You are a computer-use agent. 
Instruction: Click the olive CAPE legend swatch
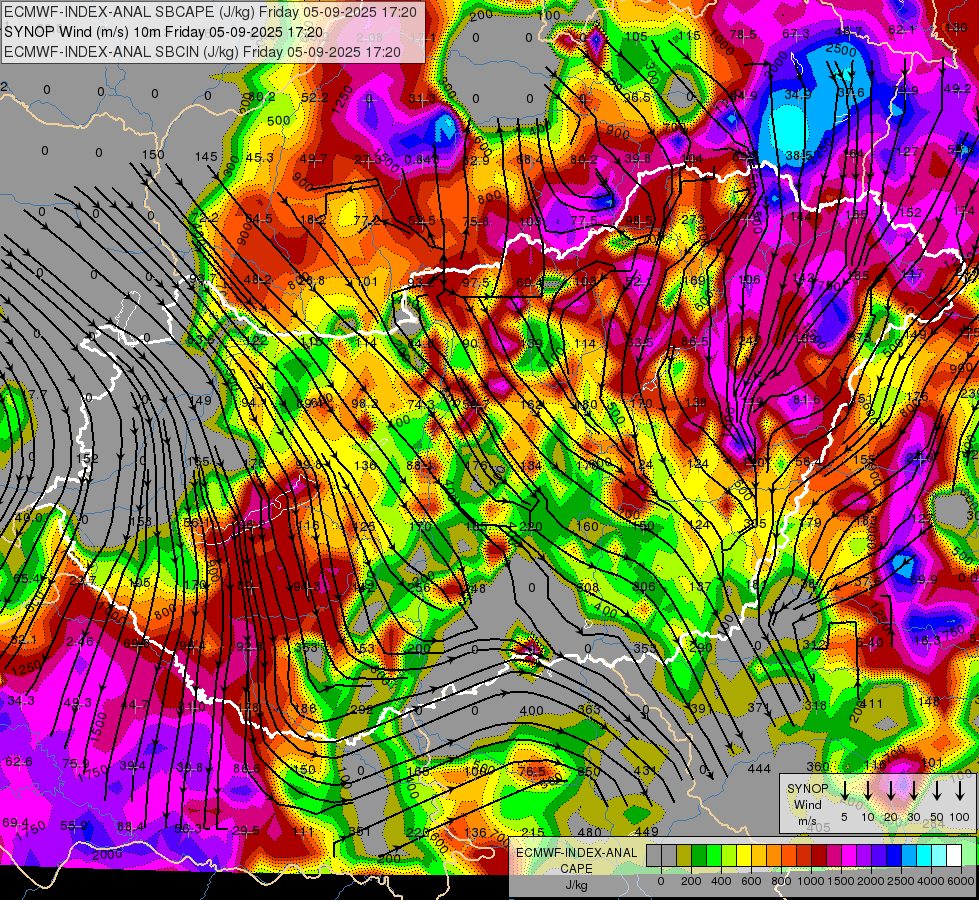pos(684,856)
